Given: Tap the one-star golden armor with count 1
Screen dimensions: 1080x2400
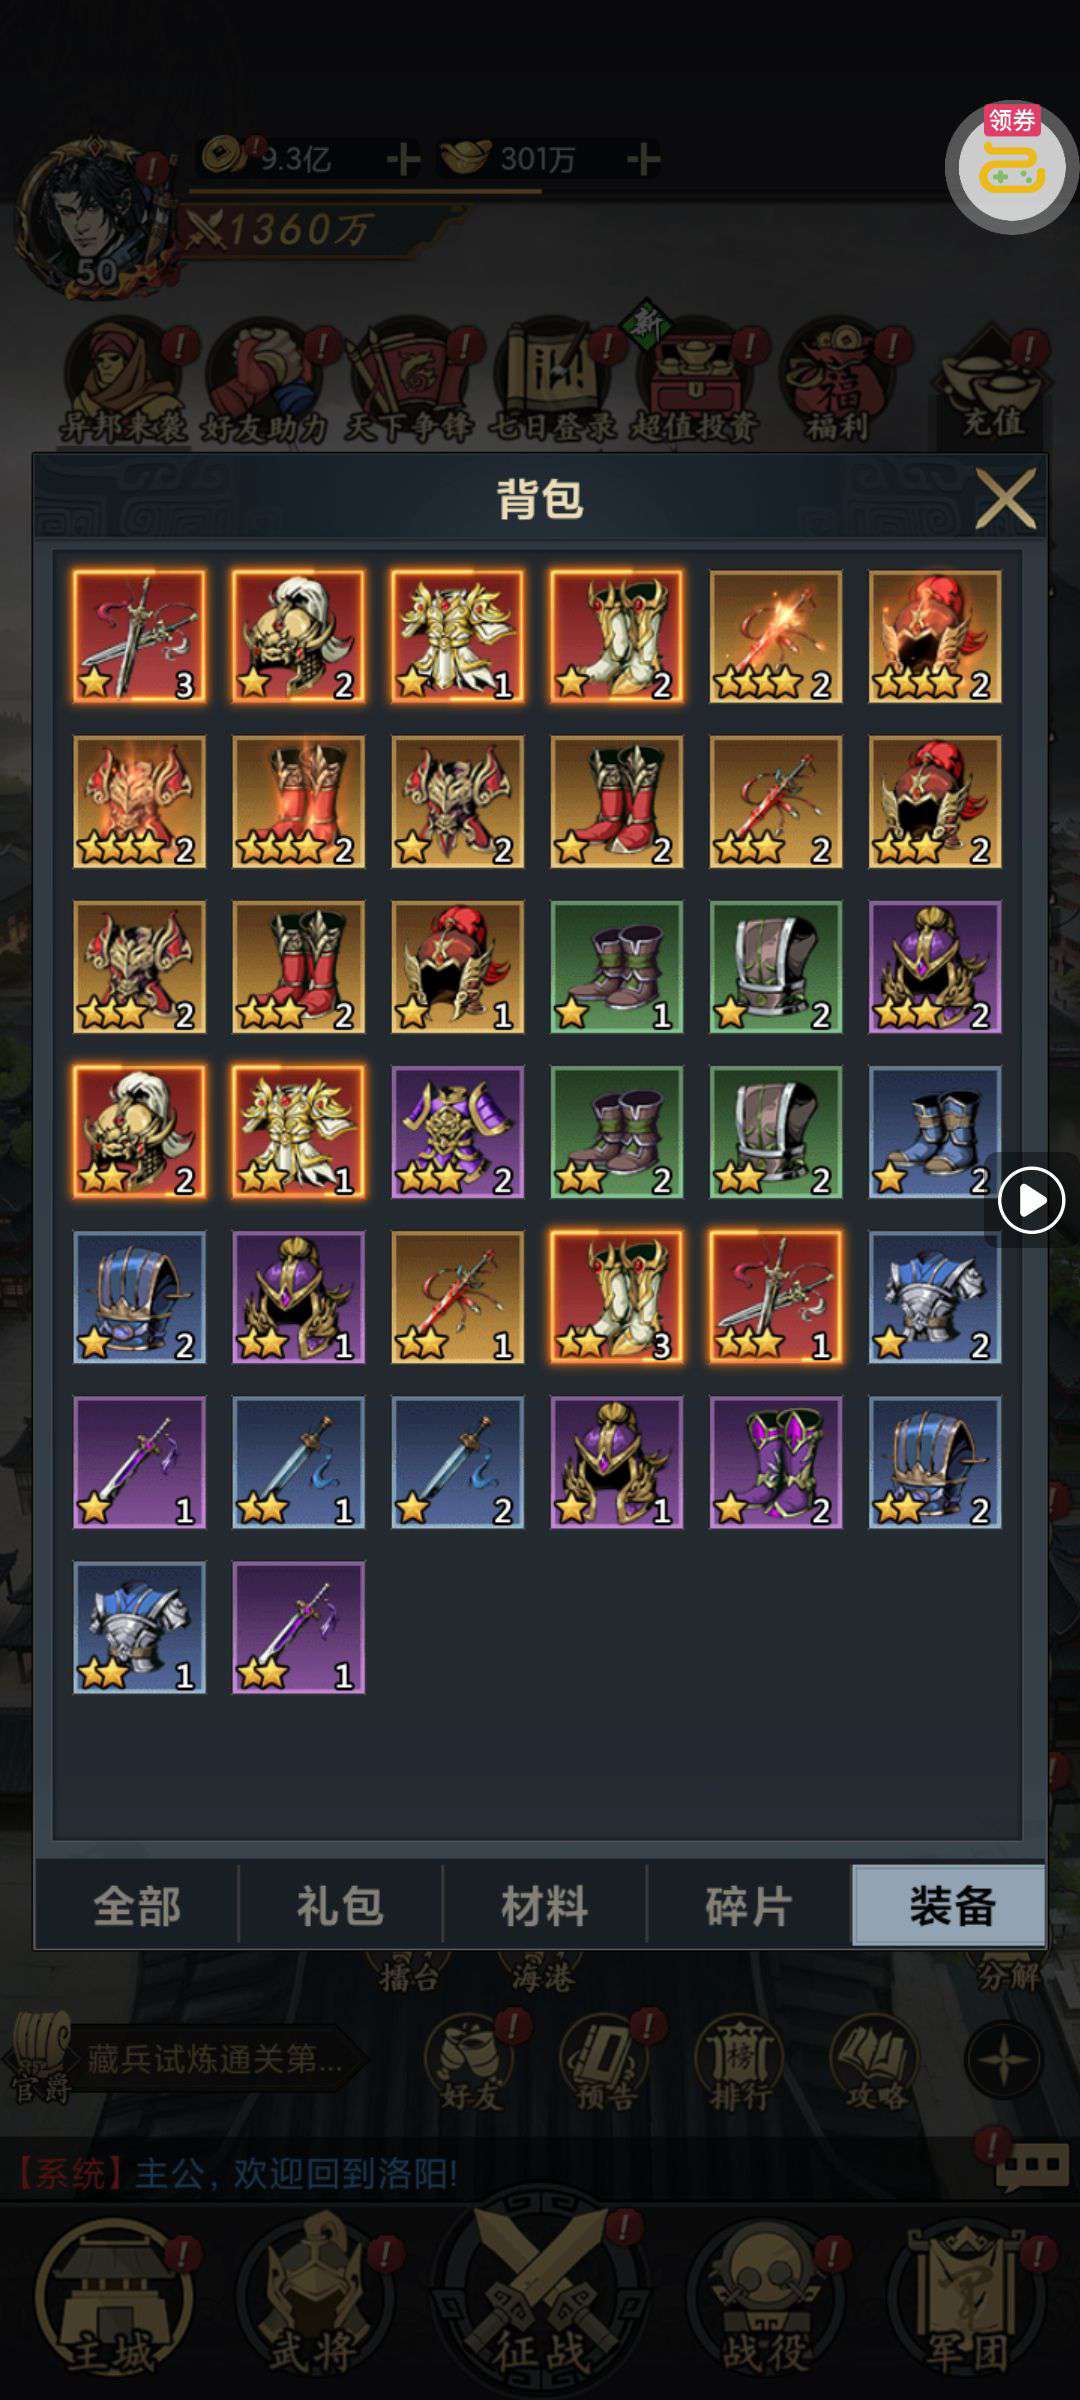Looking at the screenshot, I should (x=457, y=636).
